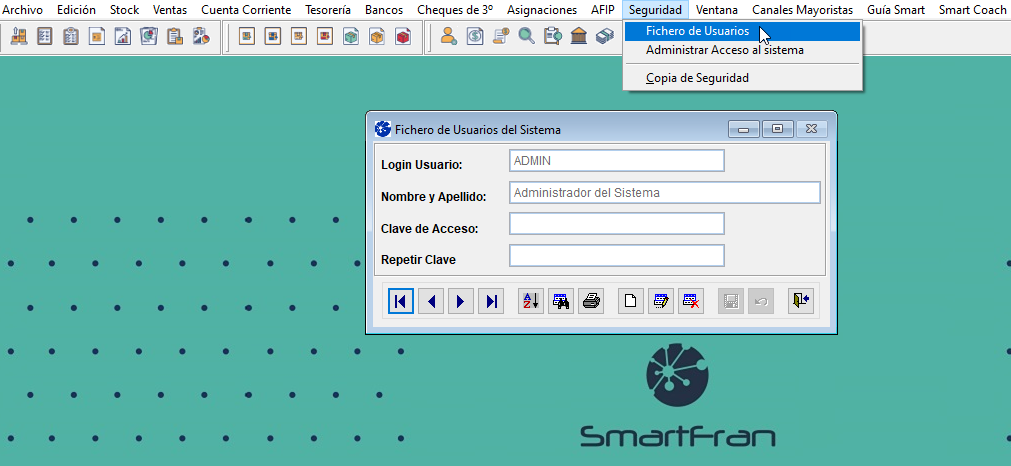
Task: Click the Login Usuario field
Action: [x=617, y=160]
